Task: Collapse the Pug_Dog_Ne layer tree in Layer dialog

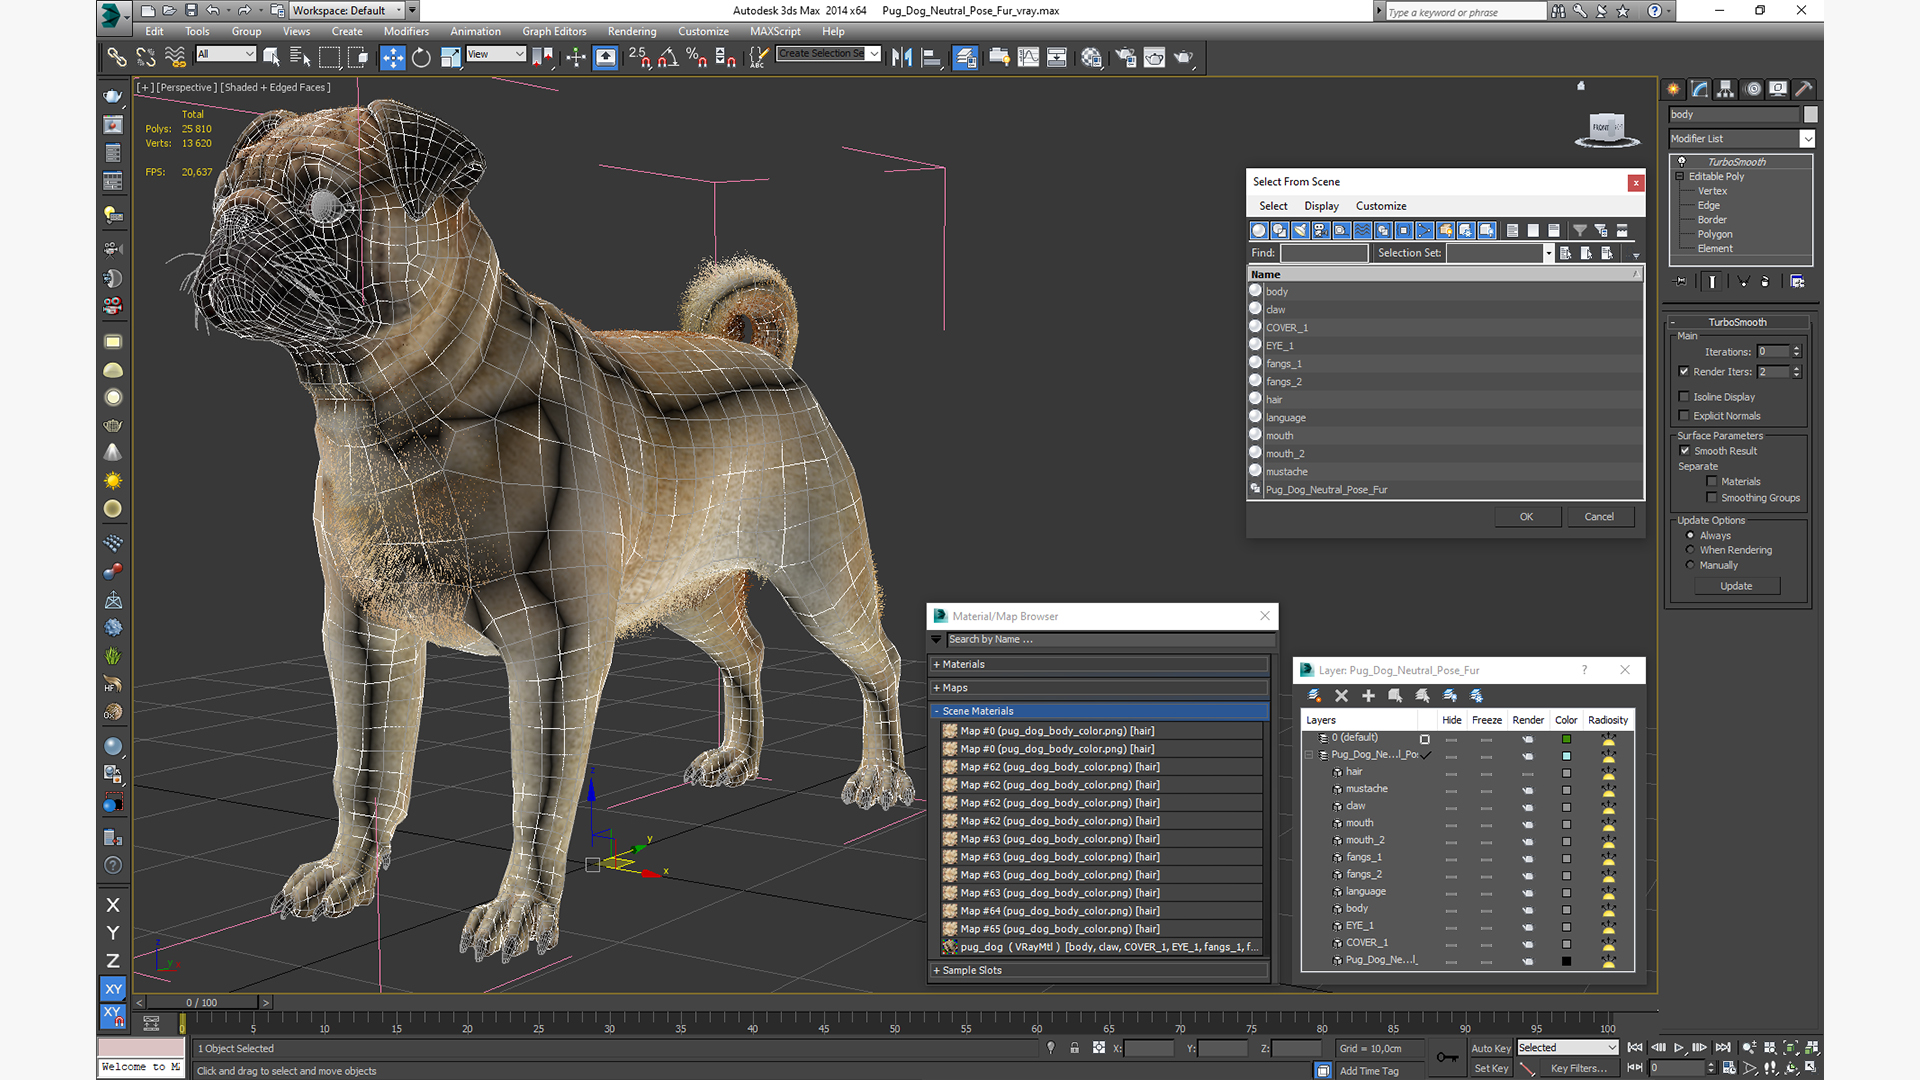Action: [x=1309, y=755]
